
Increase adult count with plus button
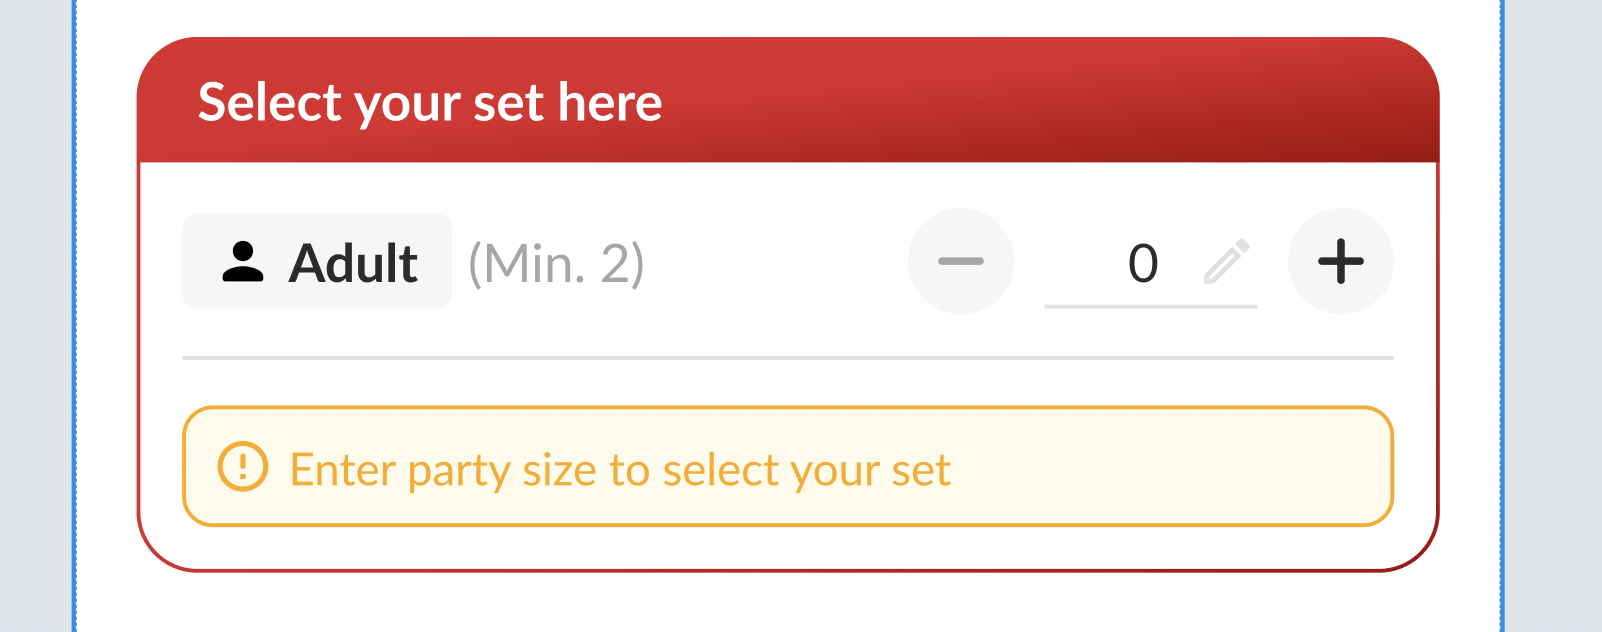coord(1340,261)
